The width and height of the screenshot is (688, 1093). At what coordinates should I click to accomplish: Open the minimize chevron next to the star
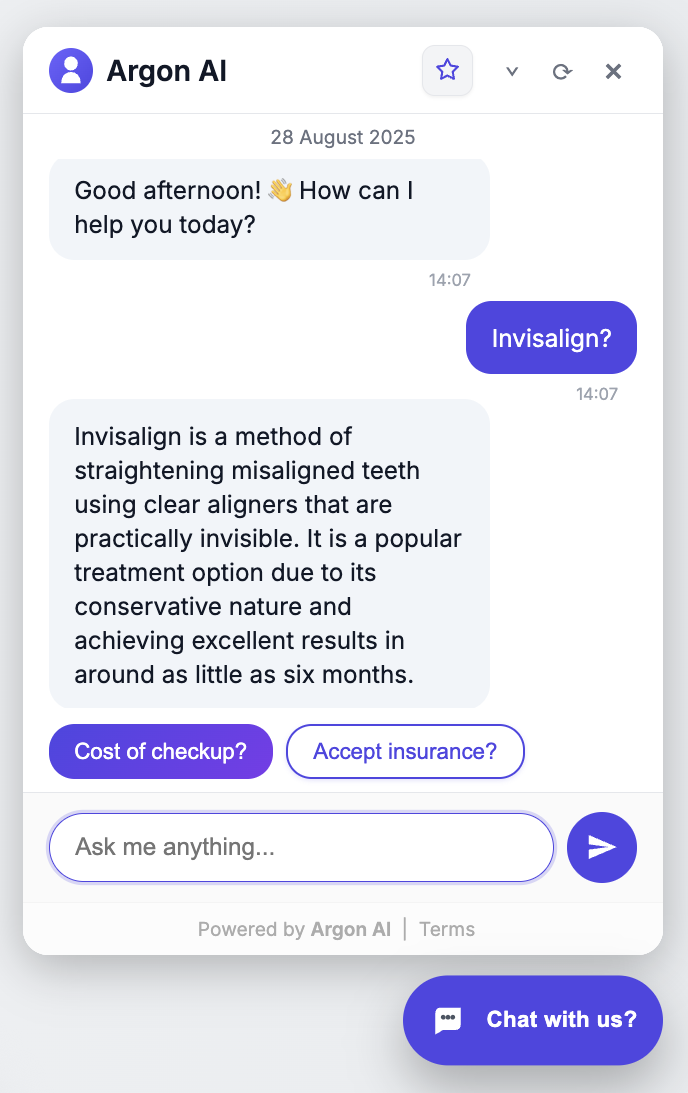tap(511, 72)
